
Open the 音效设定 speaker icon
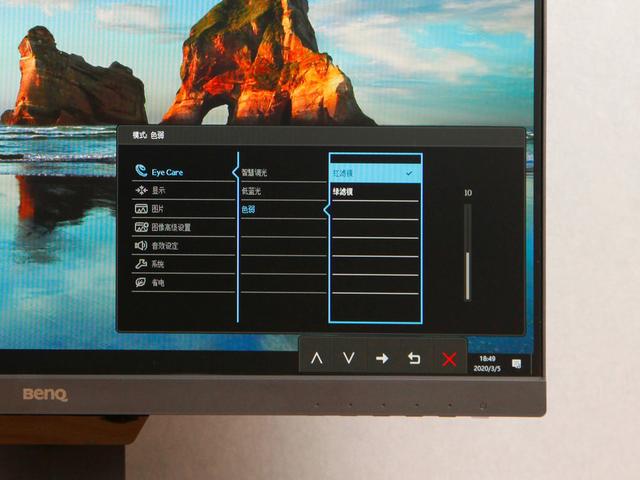click(x=141, y=245)
